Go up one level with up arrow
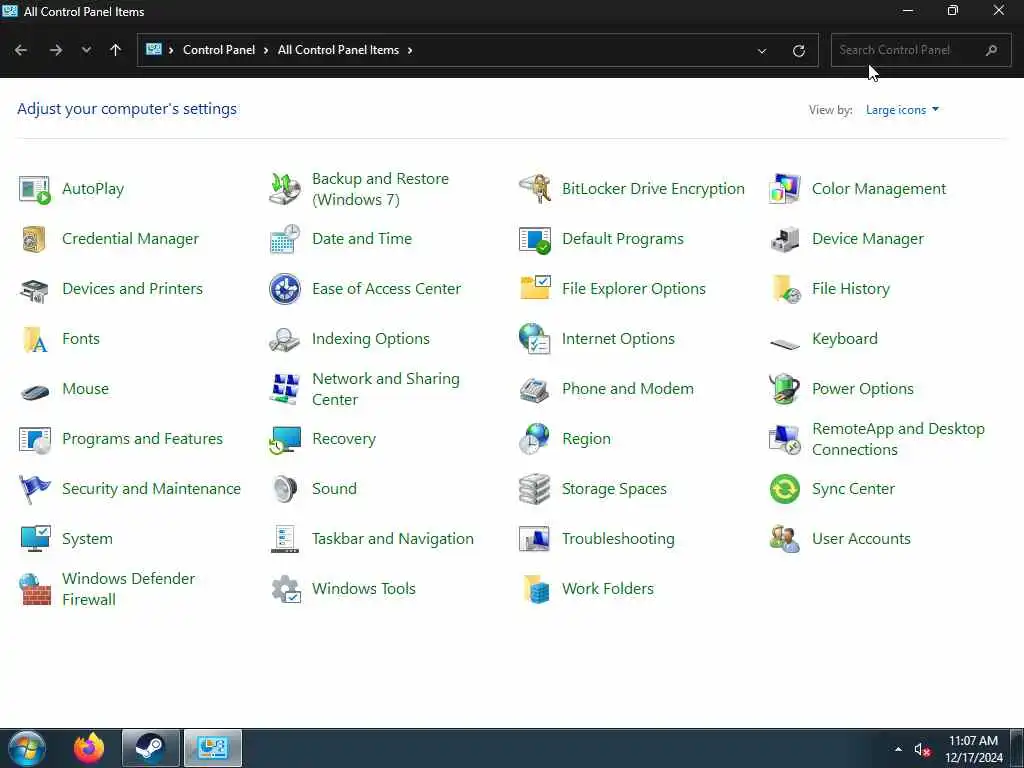Screen dimensions: 1024x768 click(116, 50)
